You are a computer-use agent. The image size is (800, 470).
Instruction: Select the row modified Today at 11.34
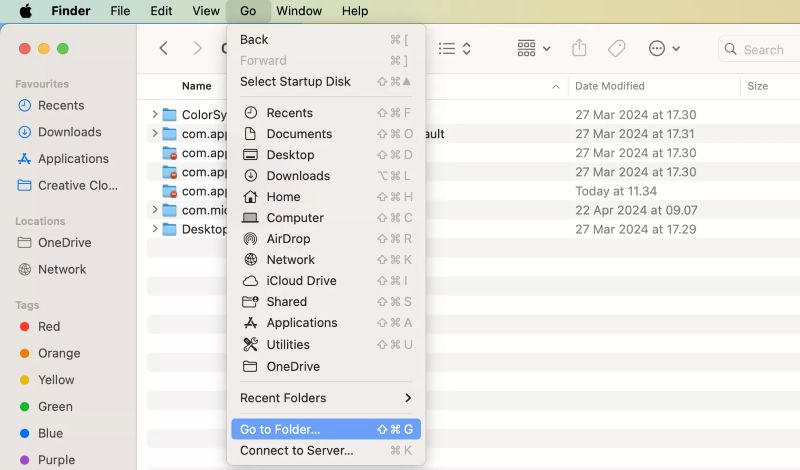coord(473,191)
